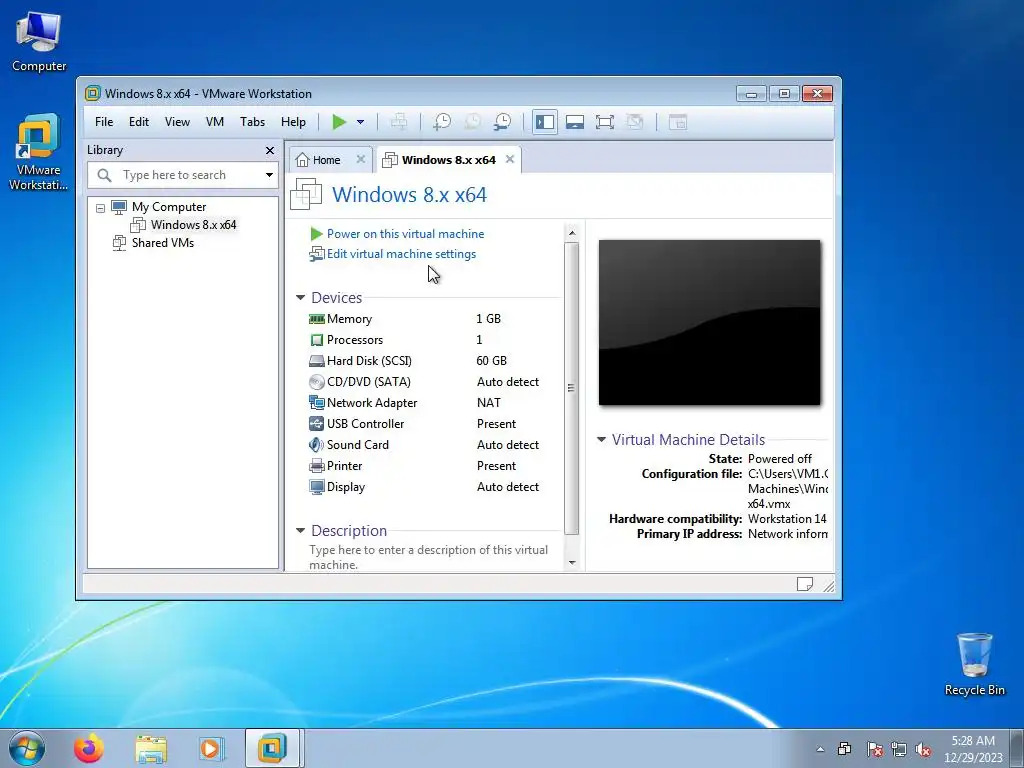Open Windows Media Player from taskbar
This screenshot has height=768, width=1024.
point(211,748)
